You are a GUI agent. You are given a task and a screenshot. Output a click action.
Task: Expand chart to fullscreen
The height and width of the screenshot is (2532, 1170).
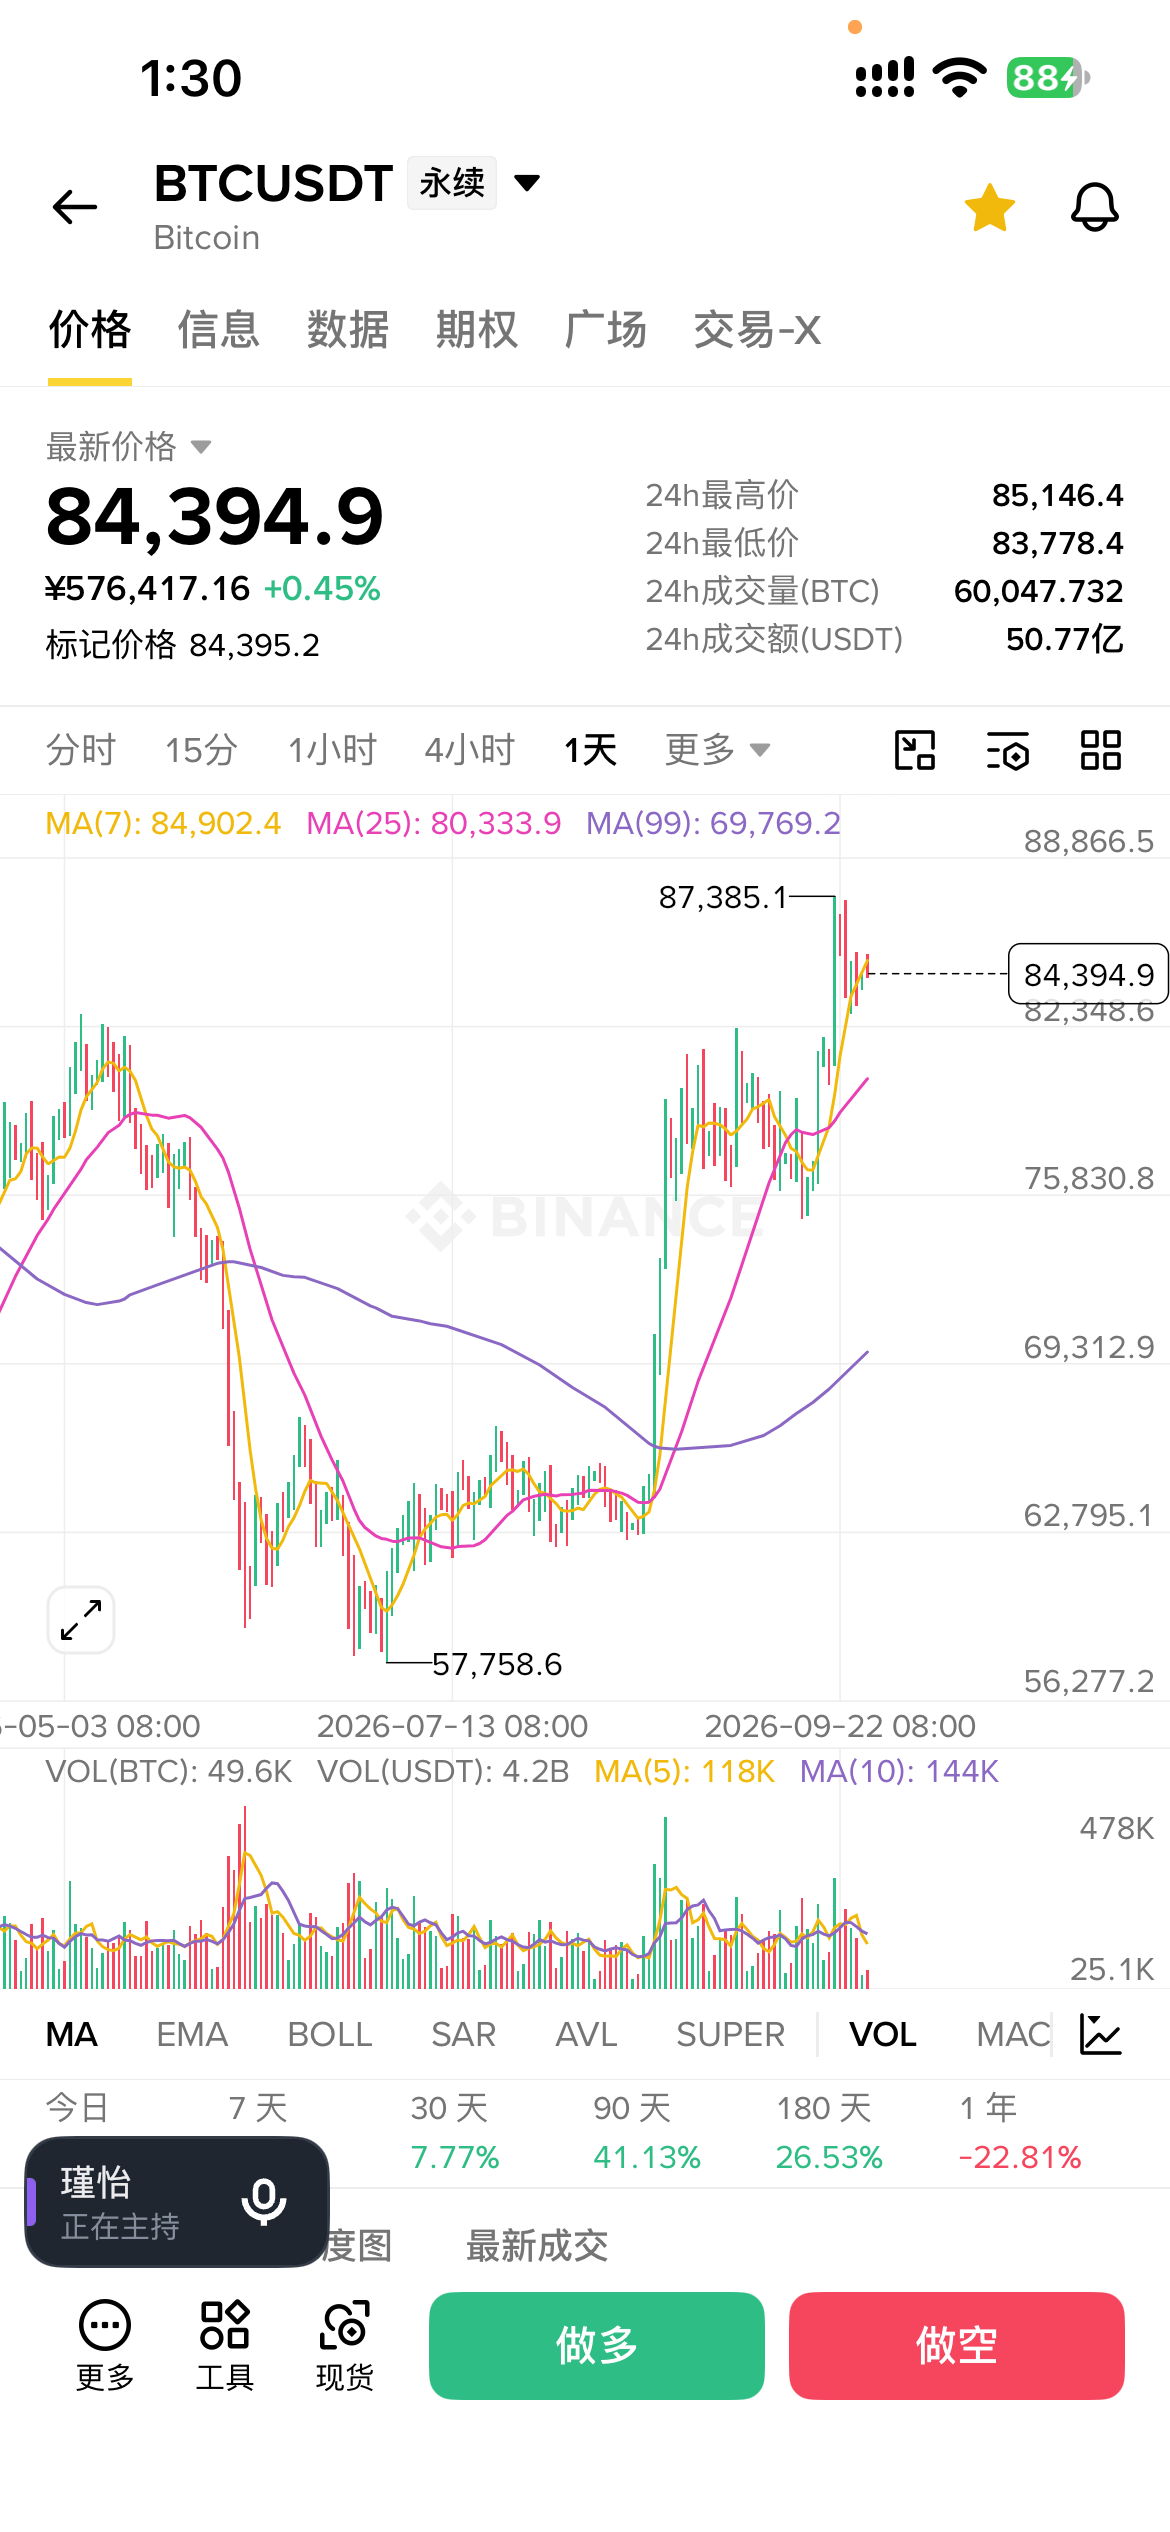[81, 1620]
